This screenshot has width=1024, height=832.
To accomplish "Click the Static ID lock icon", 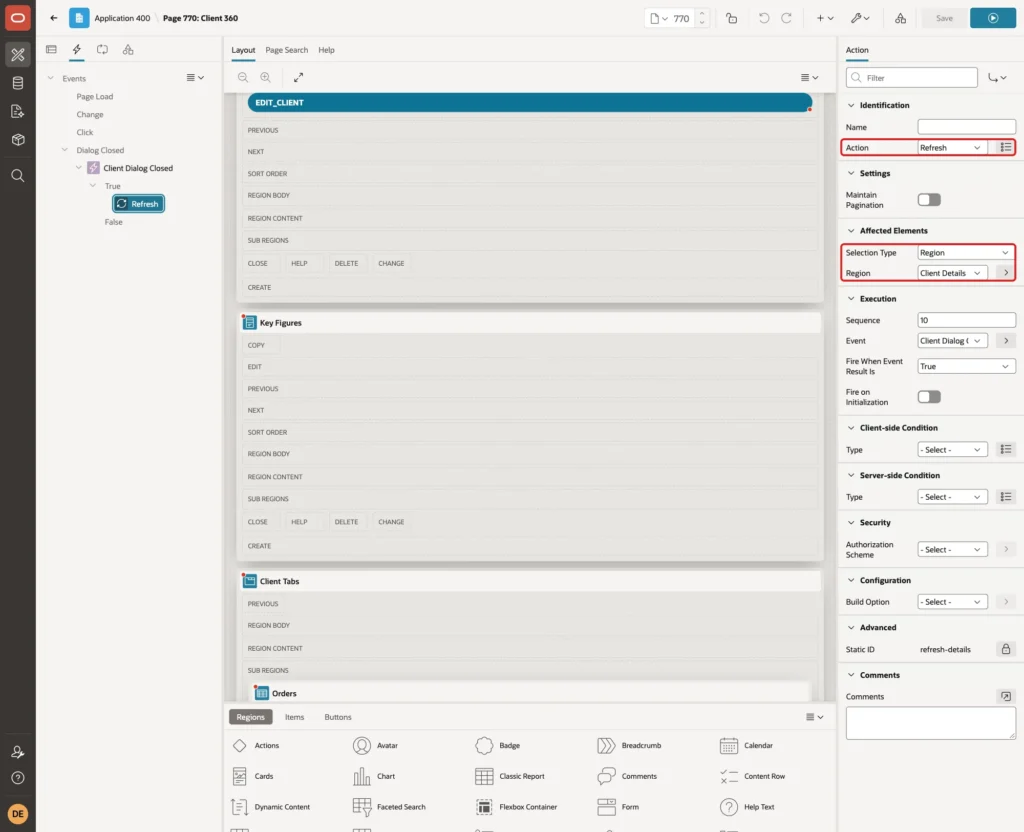I will tap(1006, 649).
